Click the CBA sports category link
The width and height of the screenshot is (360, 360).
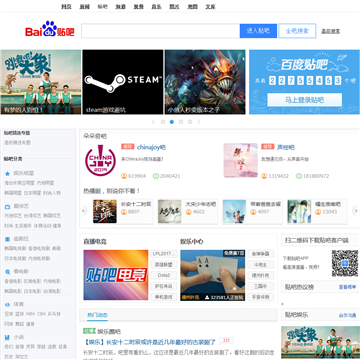(x=41, y=314)
